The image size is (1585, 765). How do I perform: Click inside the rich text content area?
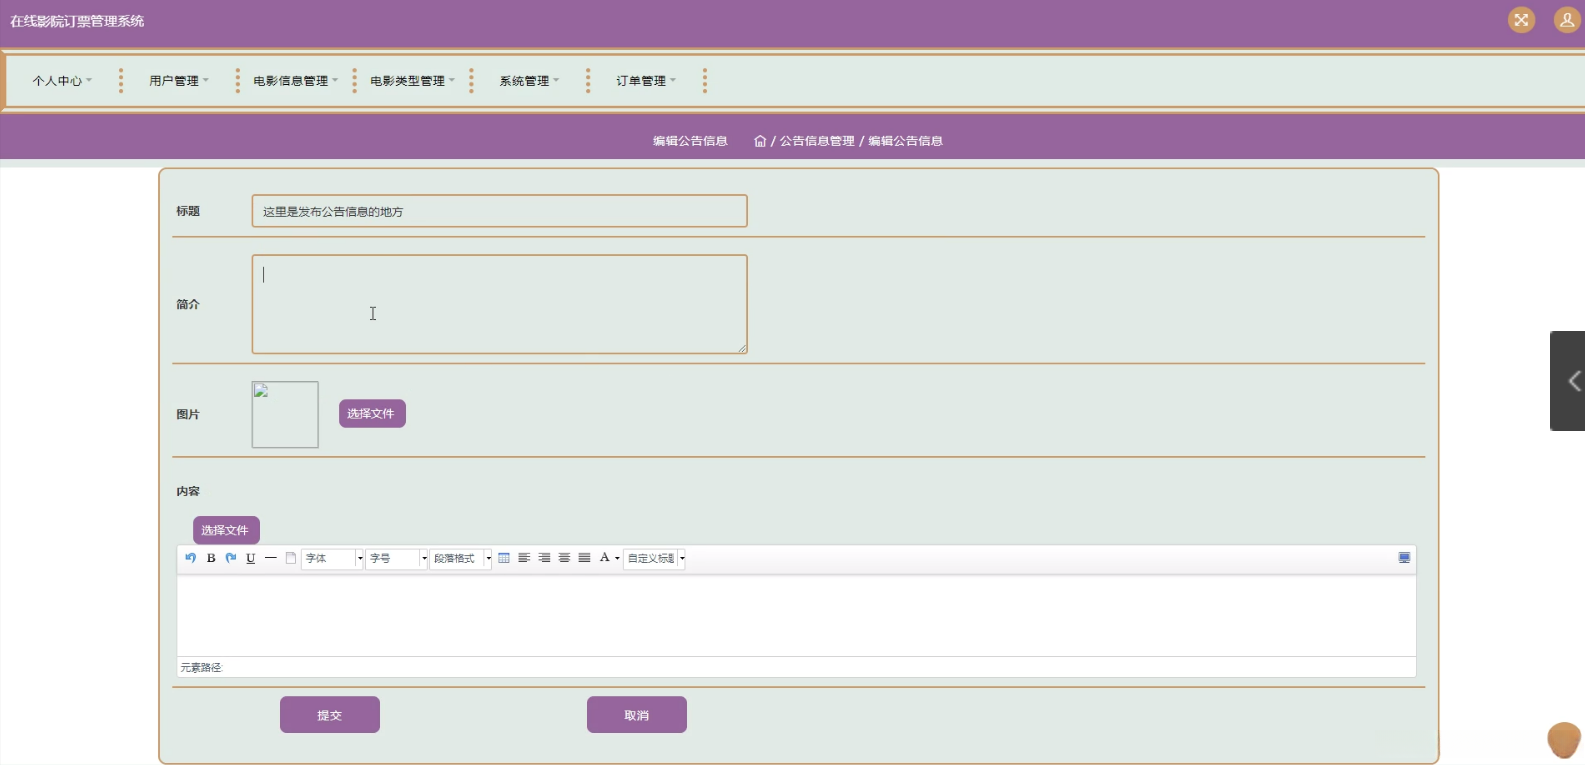coord(797,615)
